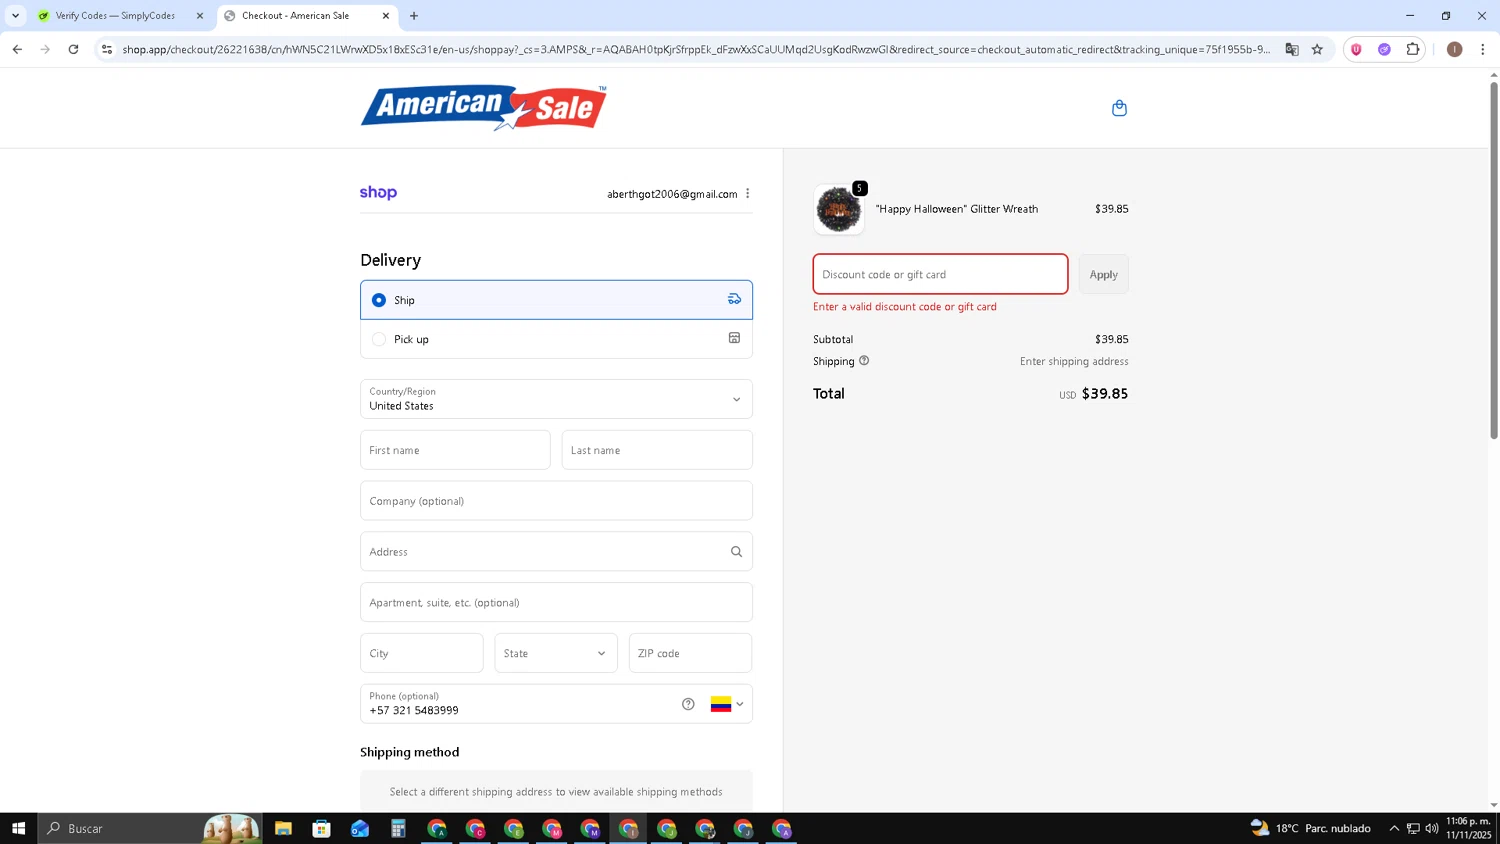Click the American Sale logo
1500x844 pixels.
pyautogui.click(x=484, y=108)
